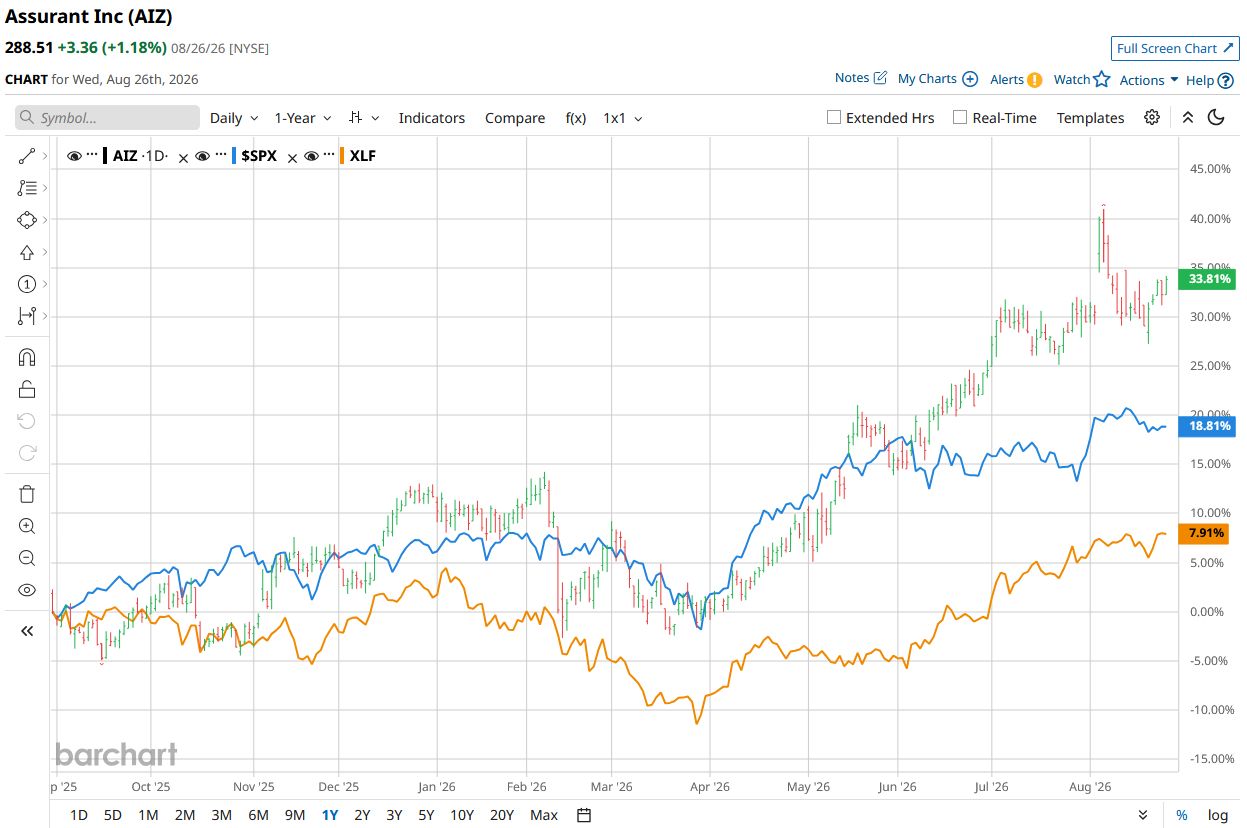Click the X between $SPX and XLF eye

(292, 157)
